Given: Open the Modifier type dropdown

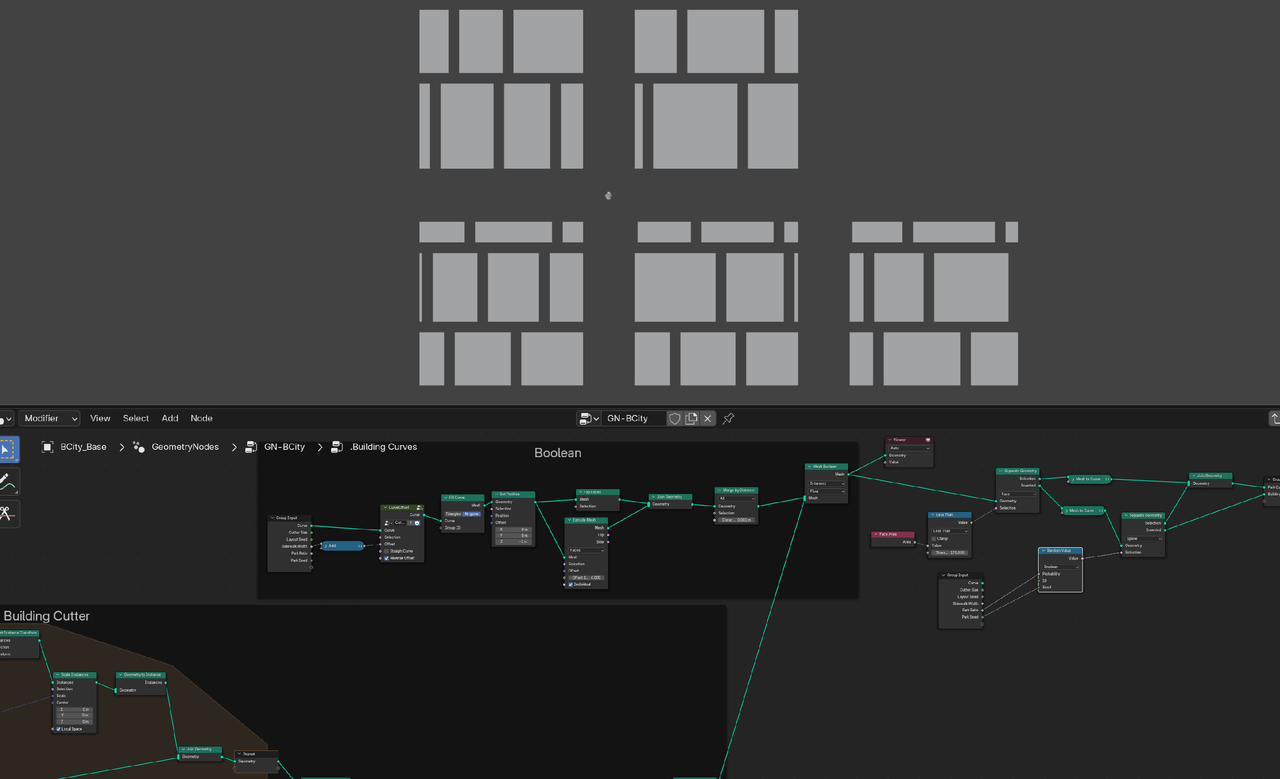Looking at the screenshot, I should [50, 418].
